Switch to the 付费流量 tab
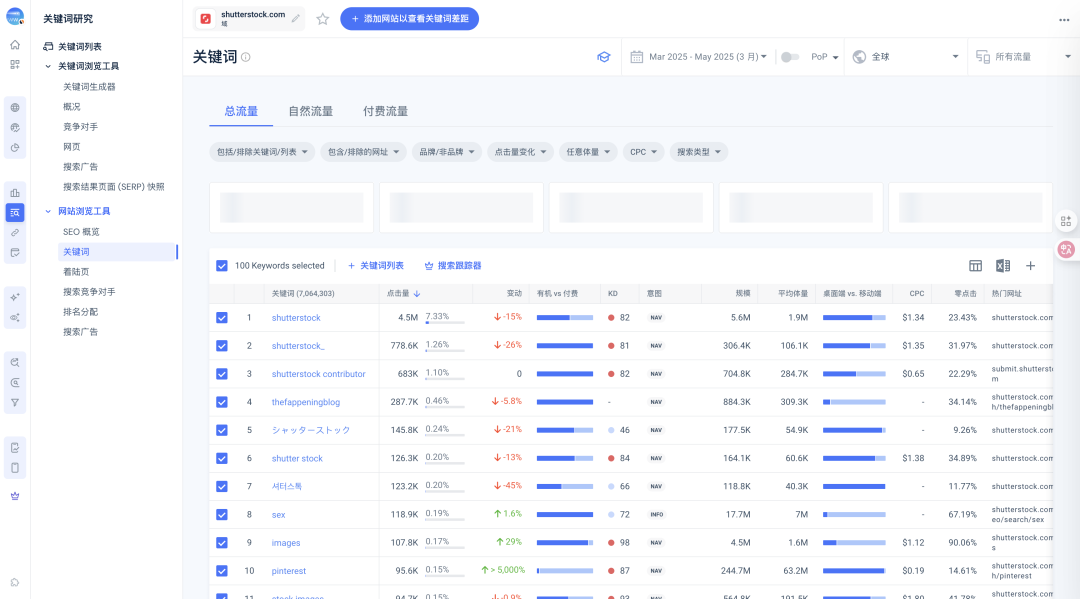The width and height of the screenshot is (1080, 599). point(386,112)
